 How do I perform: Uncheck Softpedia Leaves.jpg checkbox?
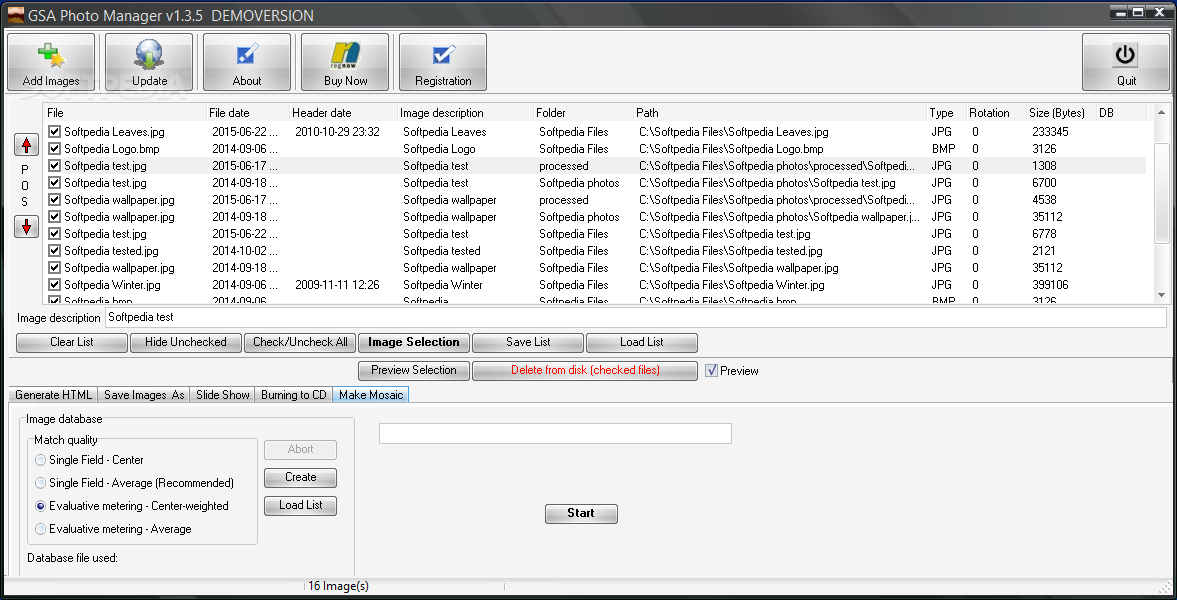(x=54, y=131)
